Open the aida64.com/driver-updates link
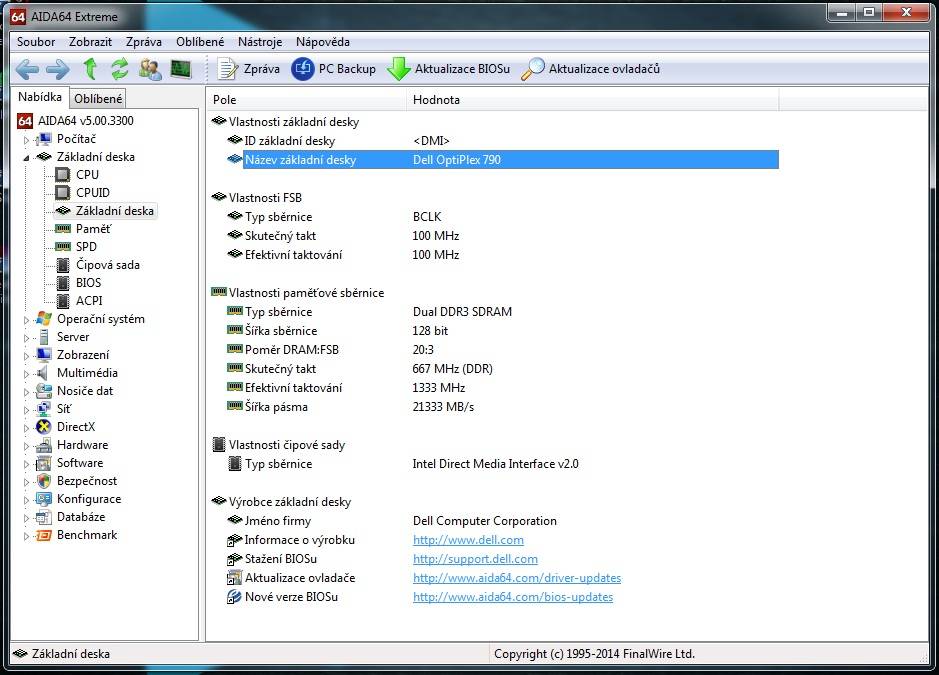939x675 pixels. [517, 578]
